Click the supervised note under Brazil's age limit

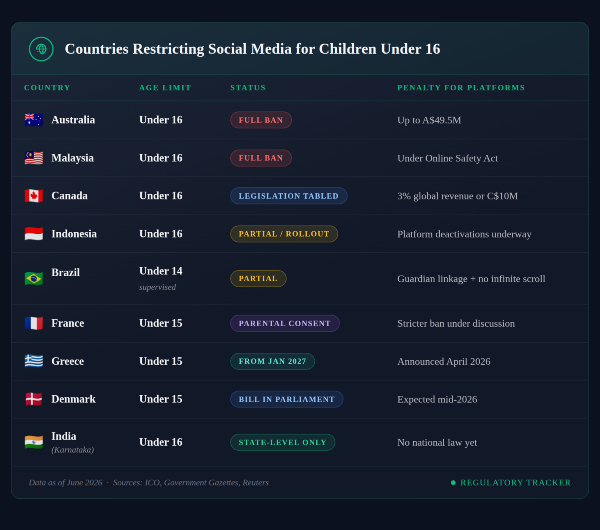(x=158, y=287)
